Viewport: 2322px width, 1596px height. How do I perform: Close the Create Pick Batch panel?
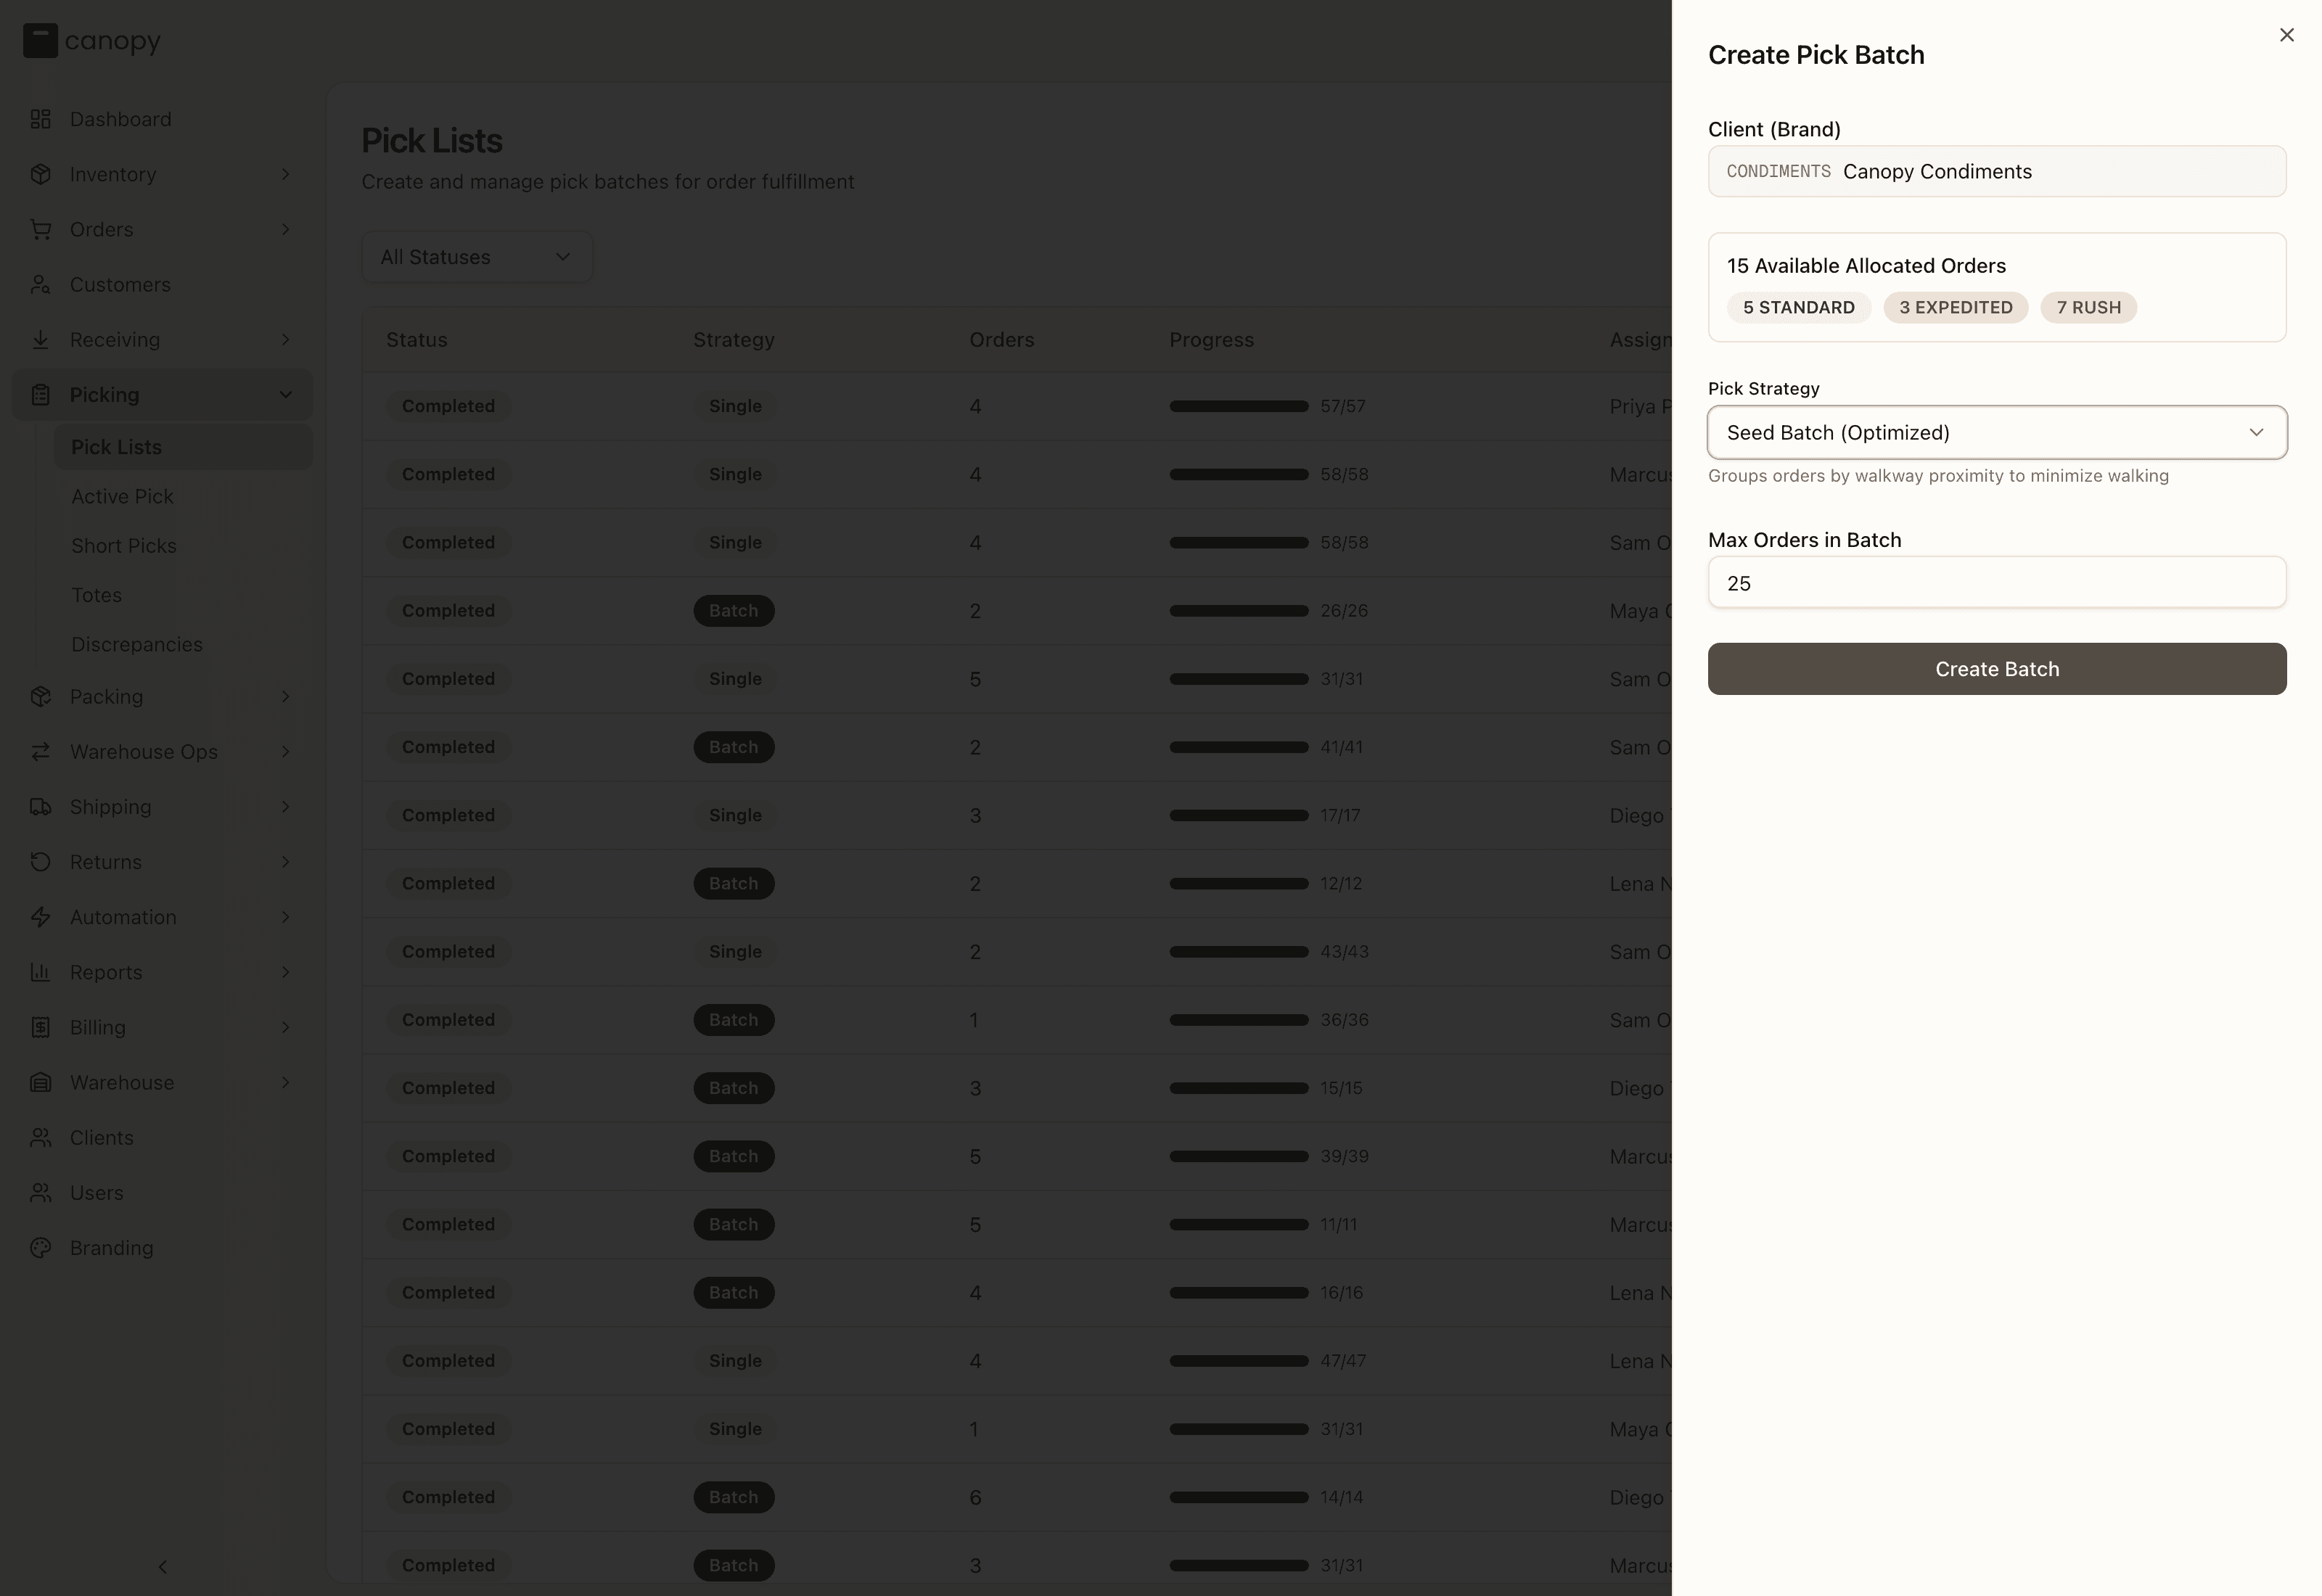click(2286, 35)
